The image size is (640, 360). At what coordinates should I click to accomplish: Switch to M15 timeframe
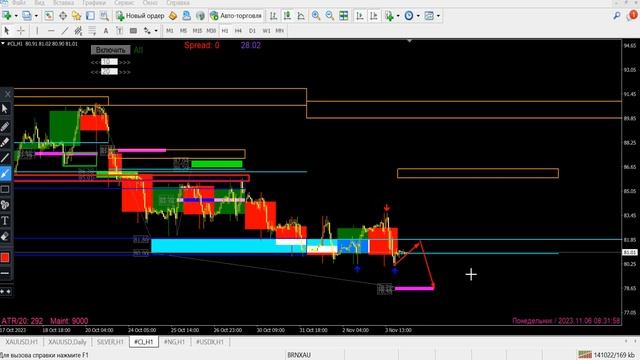pyautogui.click(x=197, y=31)
